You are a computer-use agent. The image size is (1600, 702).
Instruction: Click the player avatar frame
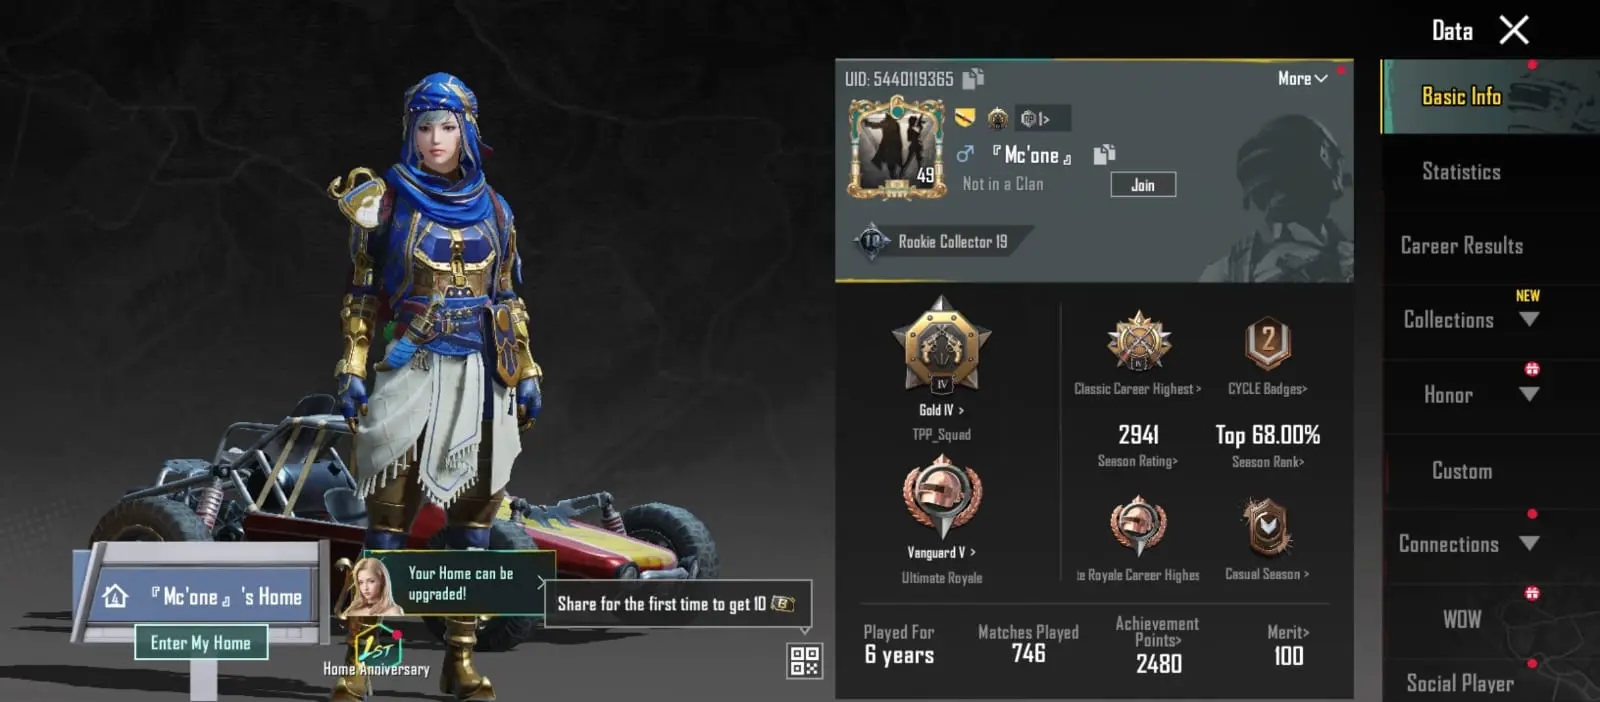pos(897,148)
